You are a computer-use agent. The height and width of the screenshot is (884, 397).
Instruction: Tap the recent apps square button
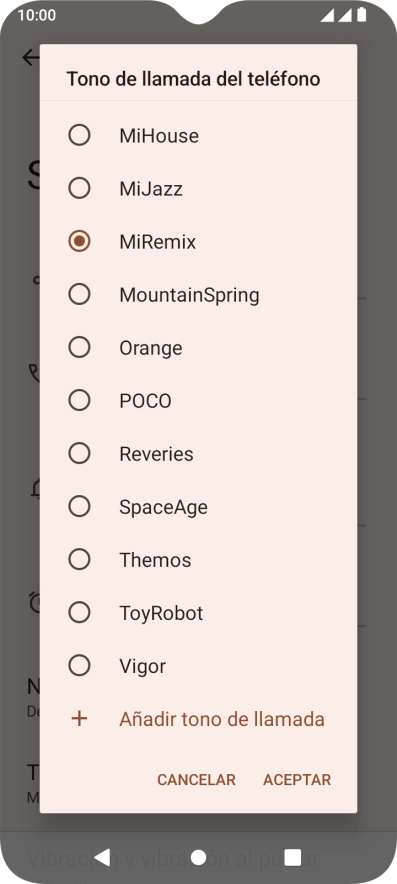pos(293,858)
